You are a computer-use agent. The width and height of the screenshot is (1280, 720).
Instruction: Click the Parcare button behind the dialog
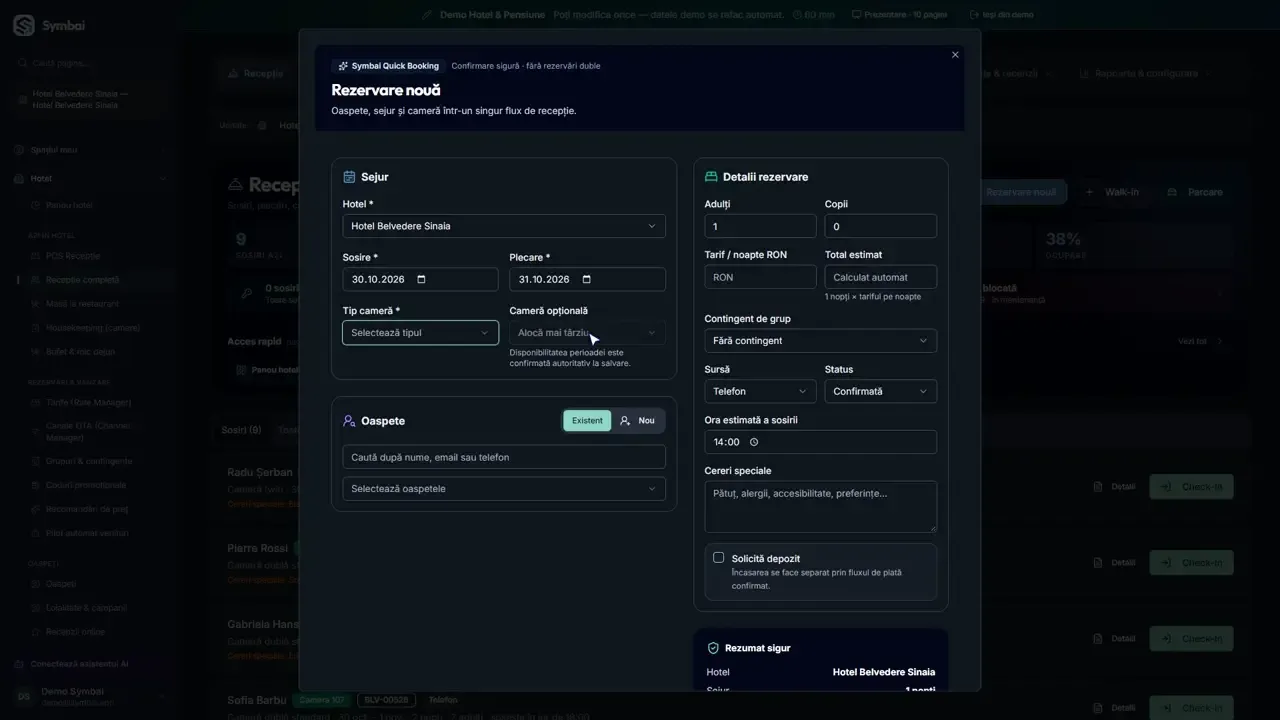click(x=1195, y=192)
